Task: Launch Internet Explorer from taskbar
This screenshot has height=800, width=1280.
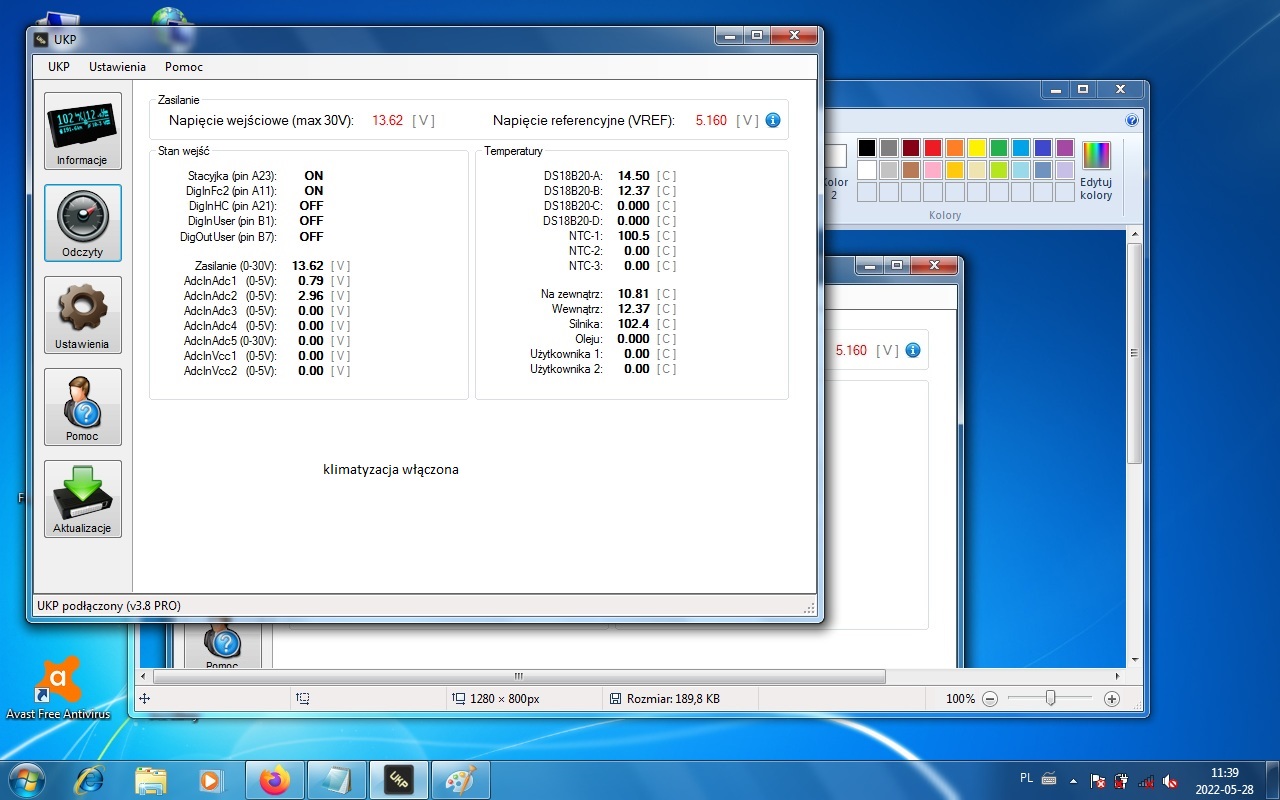Action: click(90, 779)
